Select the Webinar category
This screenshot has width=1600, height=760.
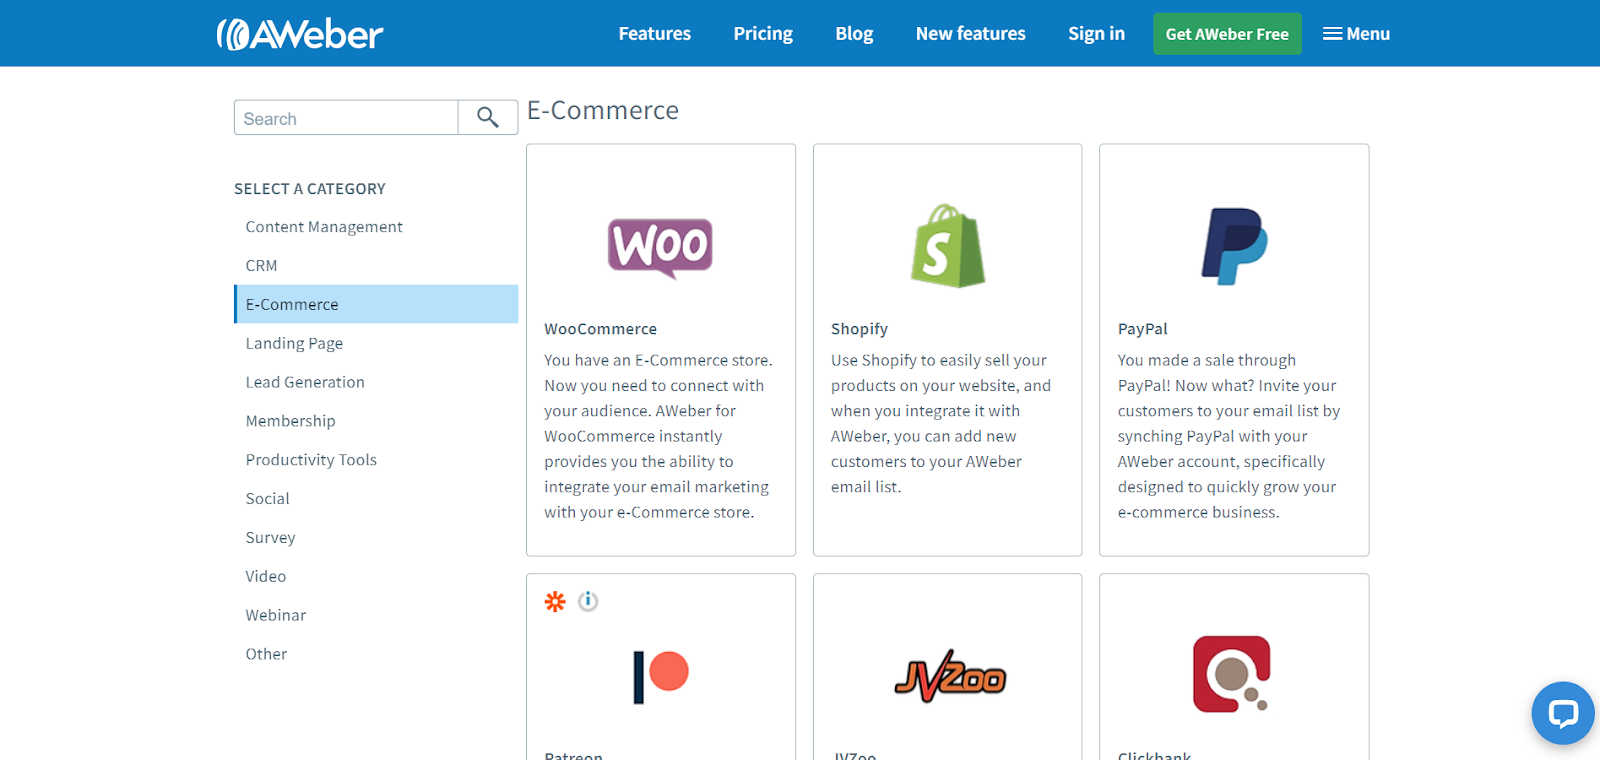coord(276,615)
